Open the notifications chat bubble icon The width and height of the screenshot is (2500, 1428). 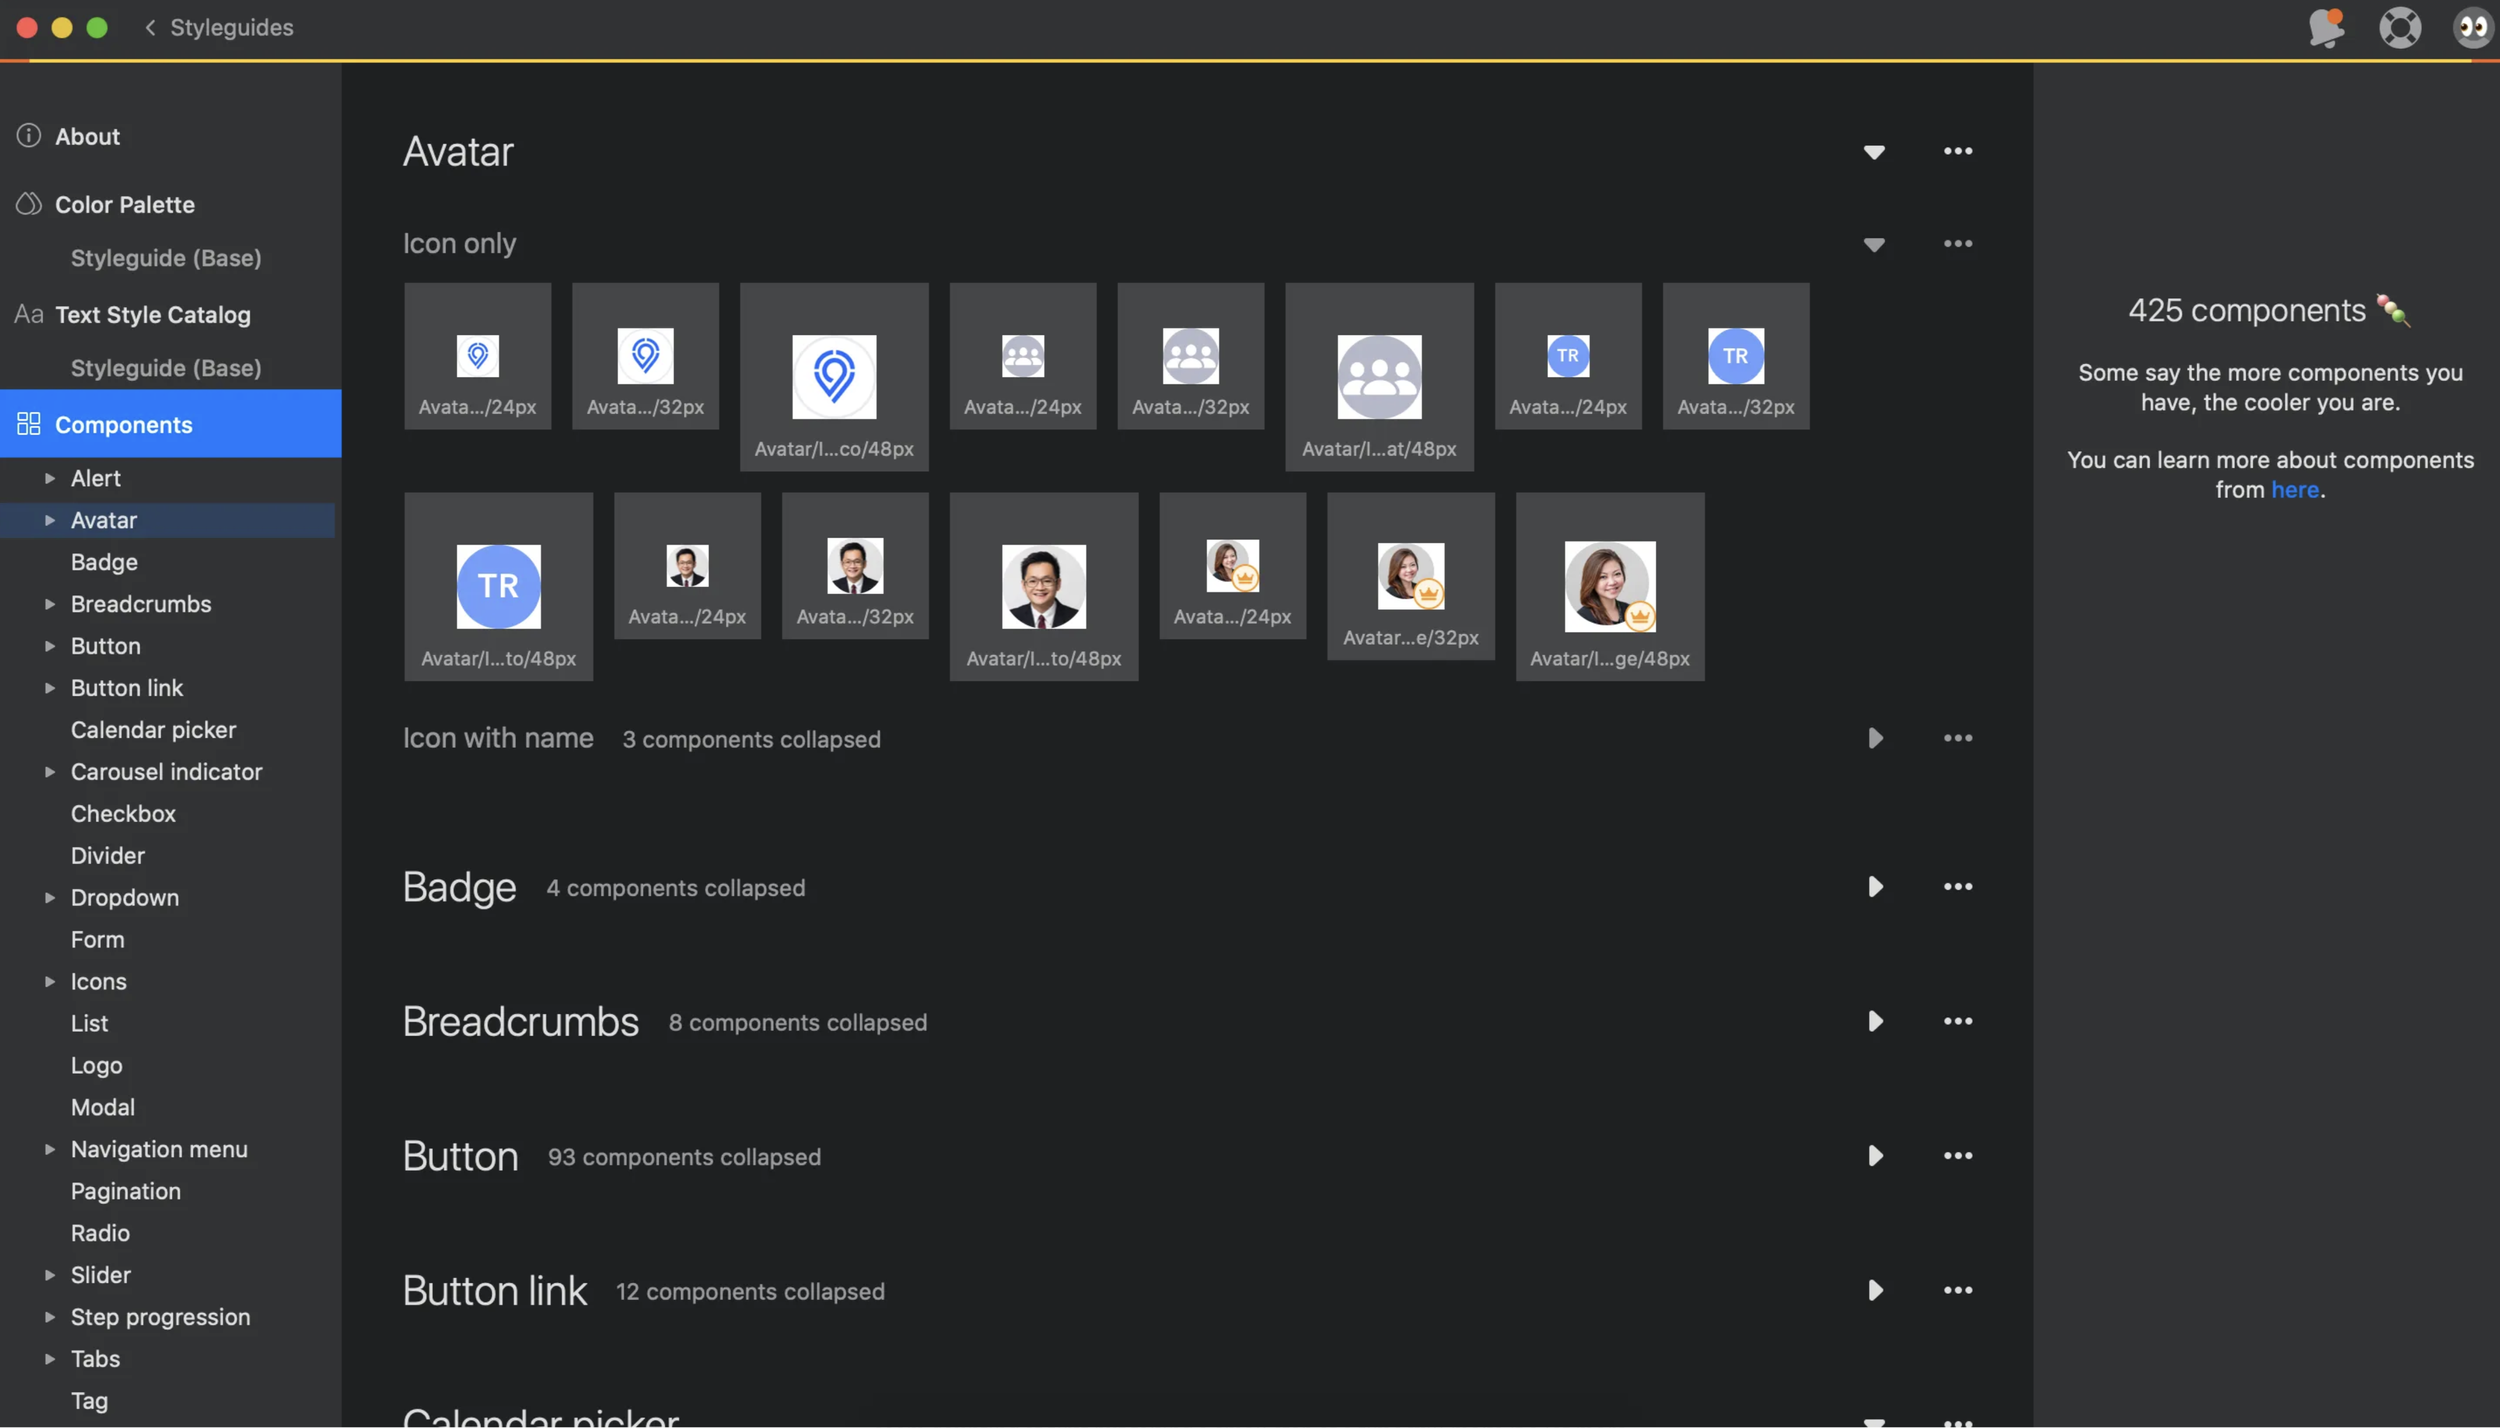click(2326, 27)
